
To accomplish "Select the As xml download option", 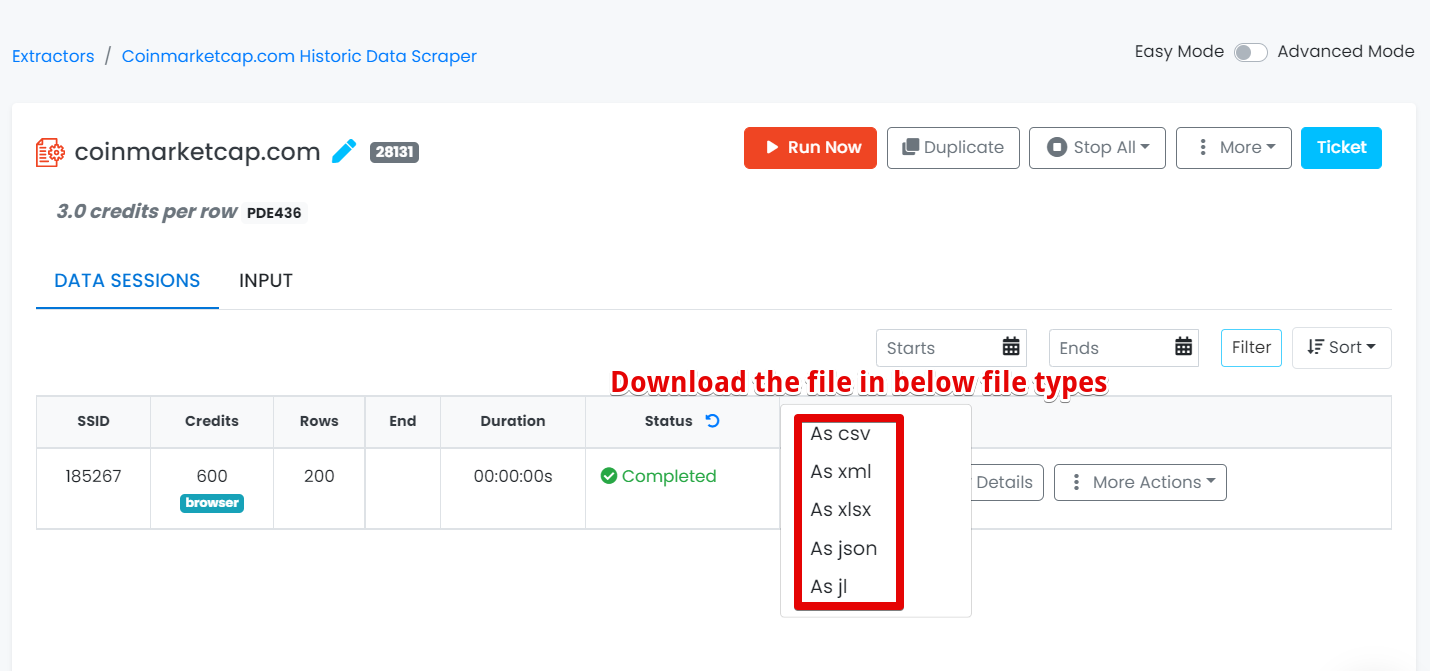I will coord(841,472).
